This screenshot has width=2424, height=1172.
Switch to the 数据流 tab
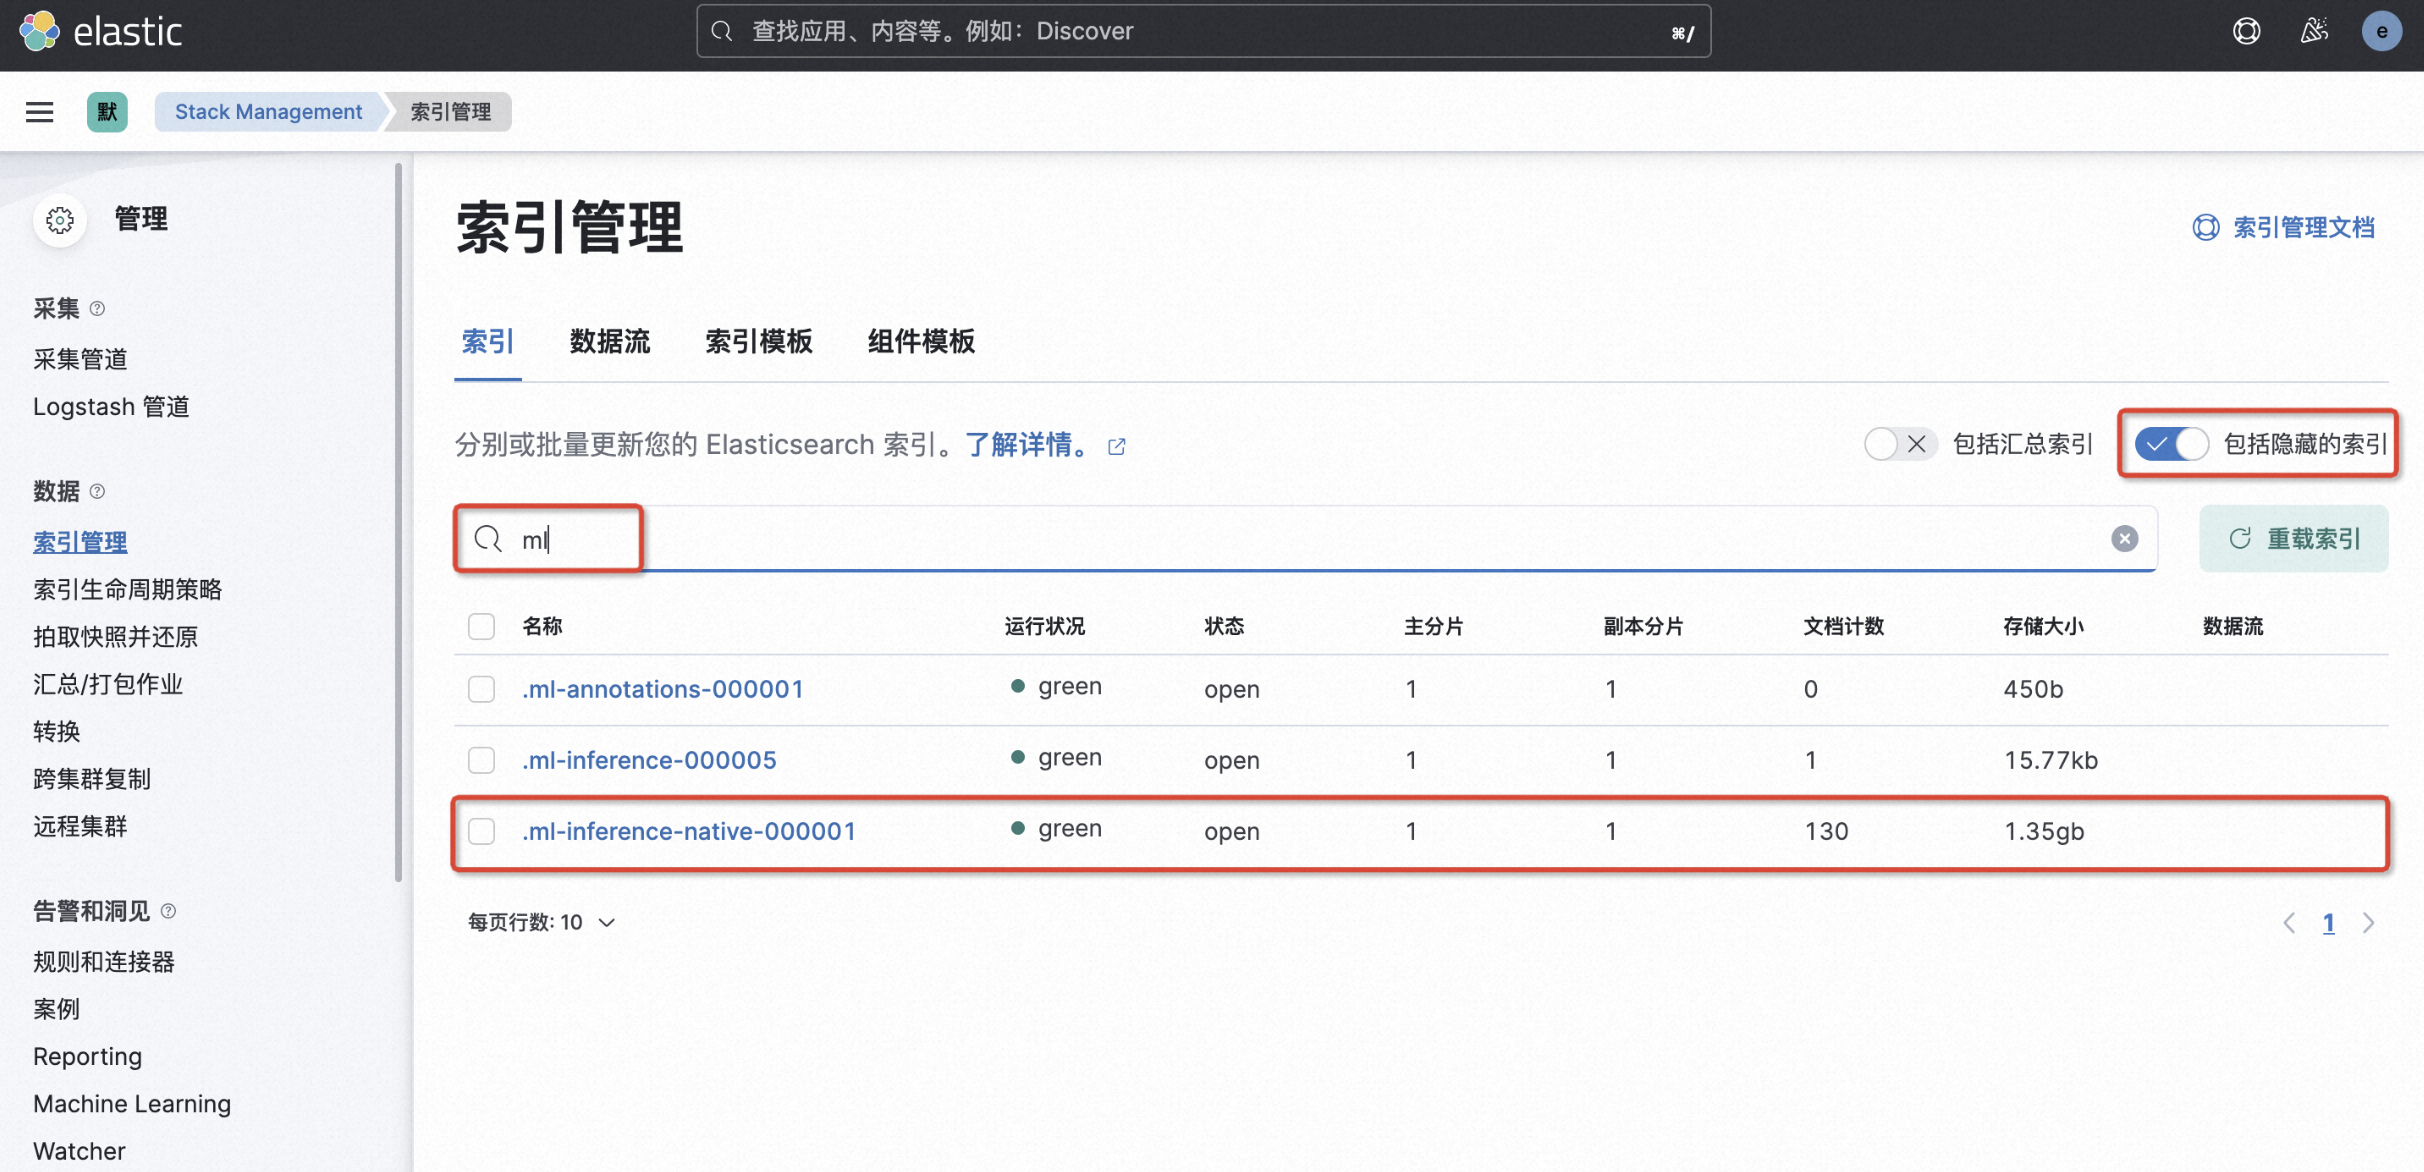pyautogui.click(x=610, y=342)
